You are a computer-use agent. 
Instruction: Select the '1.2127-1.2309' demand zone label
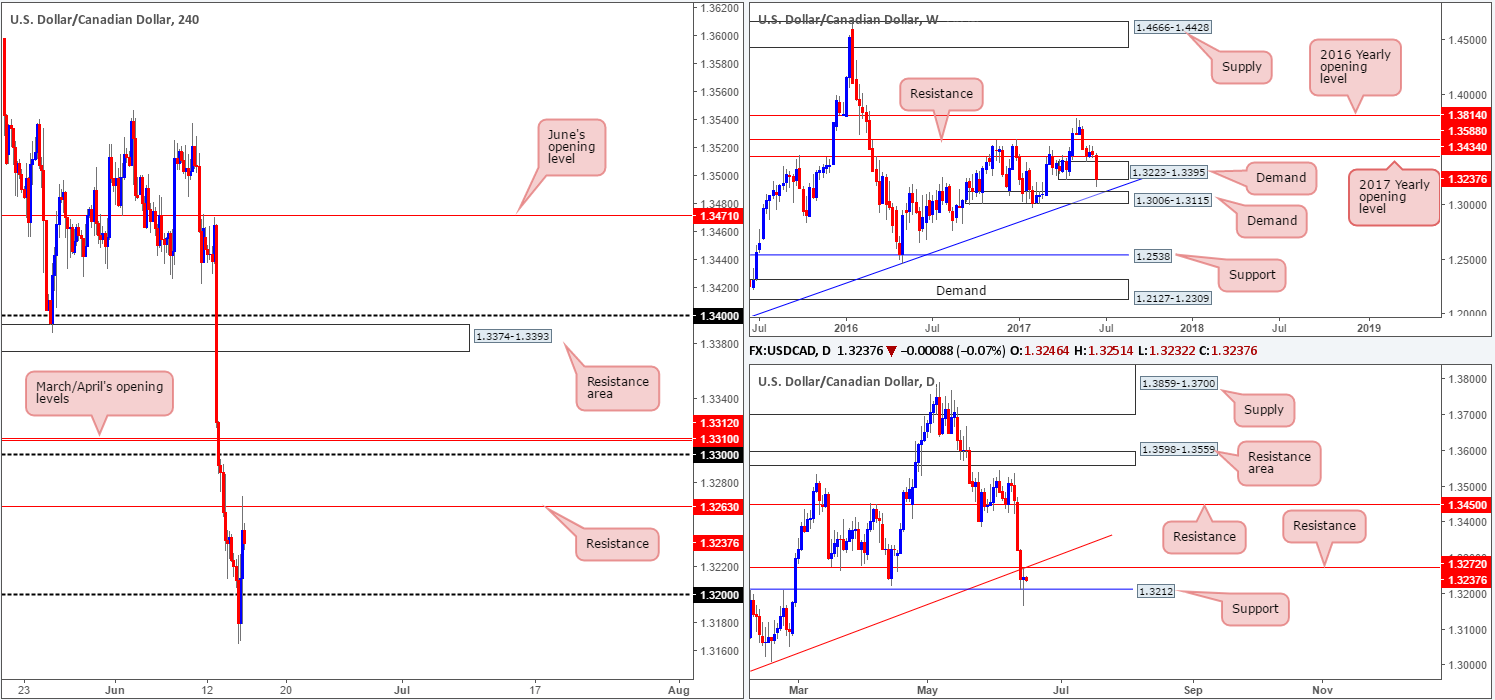coord(1171,298)
